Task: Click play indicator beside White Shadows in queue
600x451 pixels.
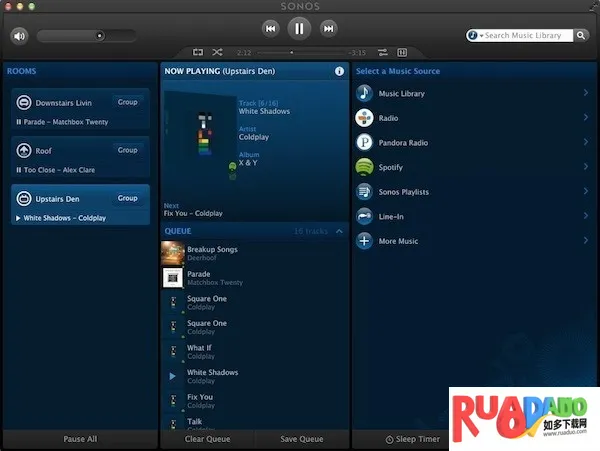Action: point(173,376)
